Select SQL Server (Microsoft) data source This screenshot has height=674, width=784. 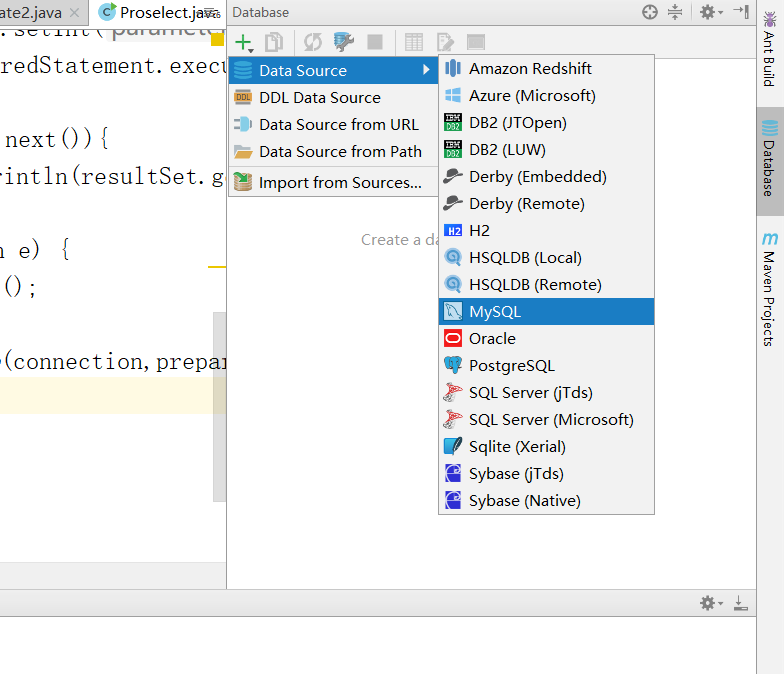click(546, 420)
